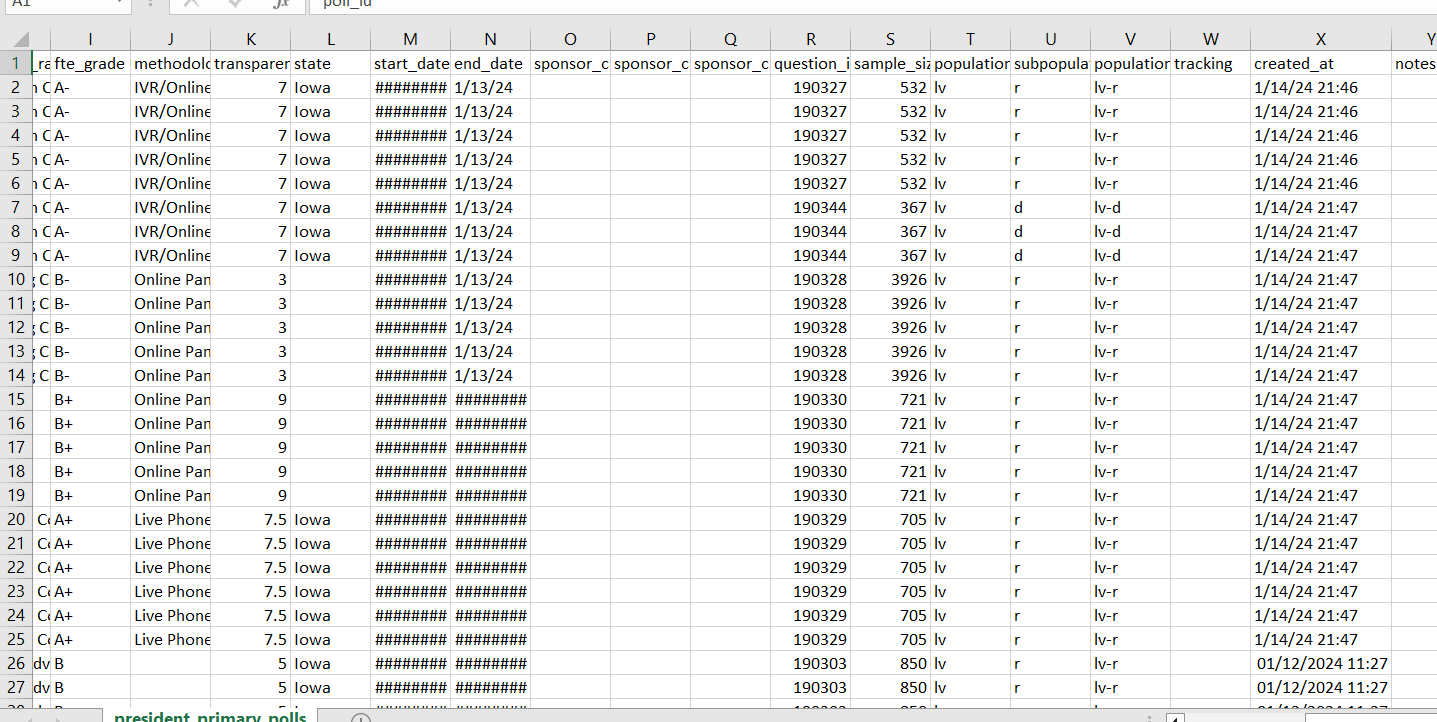Click sample size 850 in row 26
This screenshot has height=722, width=1437.
coord(890,663)
